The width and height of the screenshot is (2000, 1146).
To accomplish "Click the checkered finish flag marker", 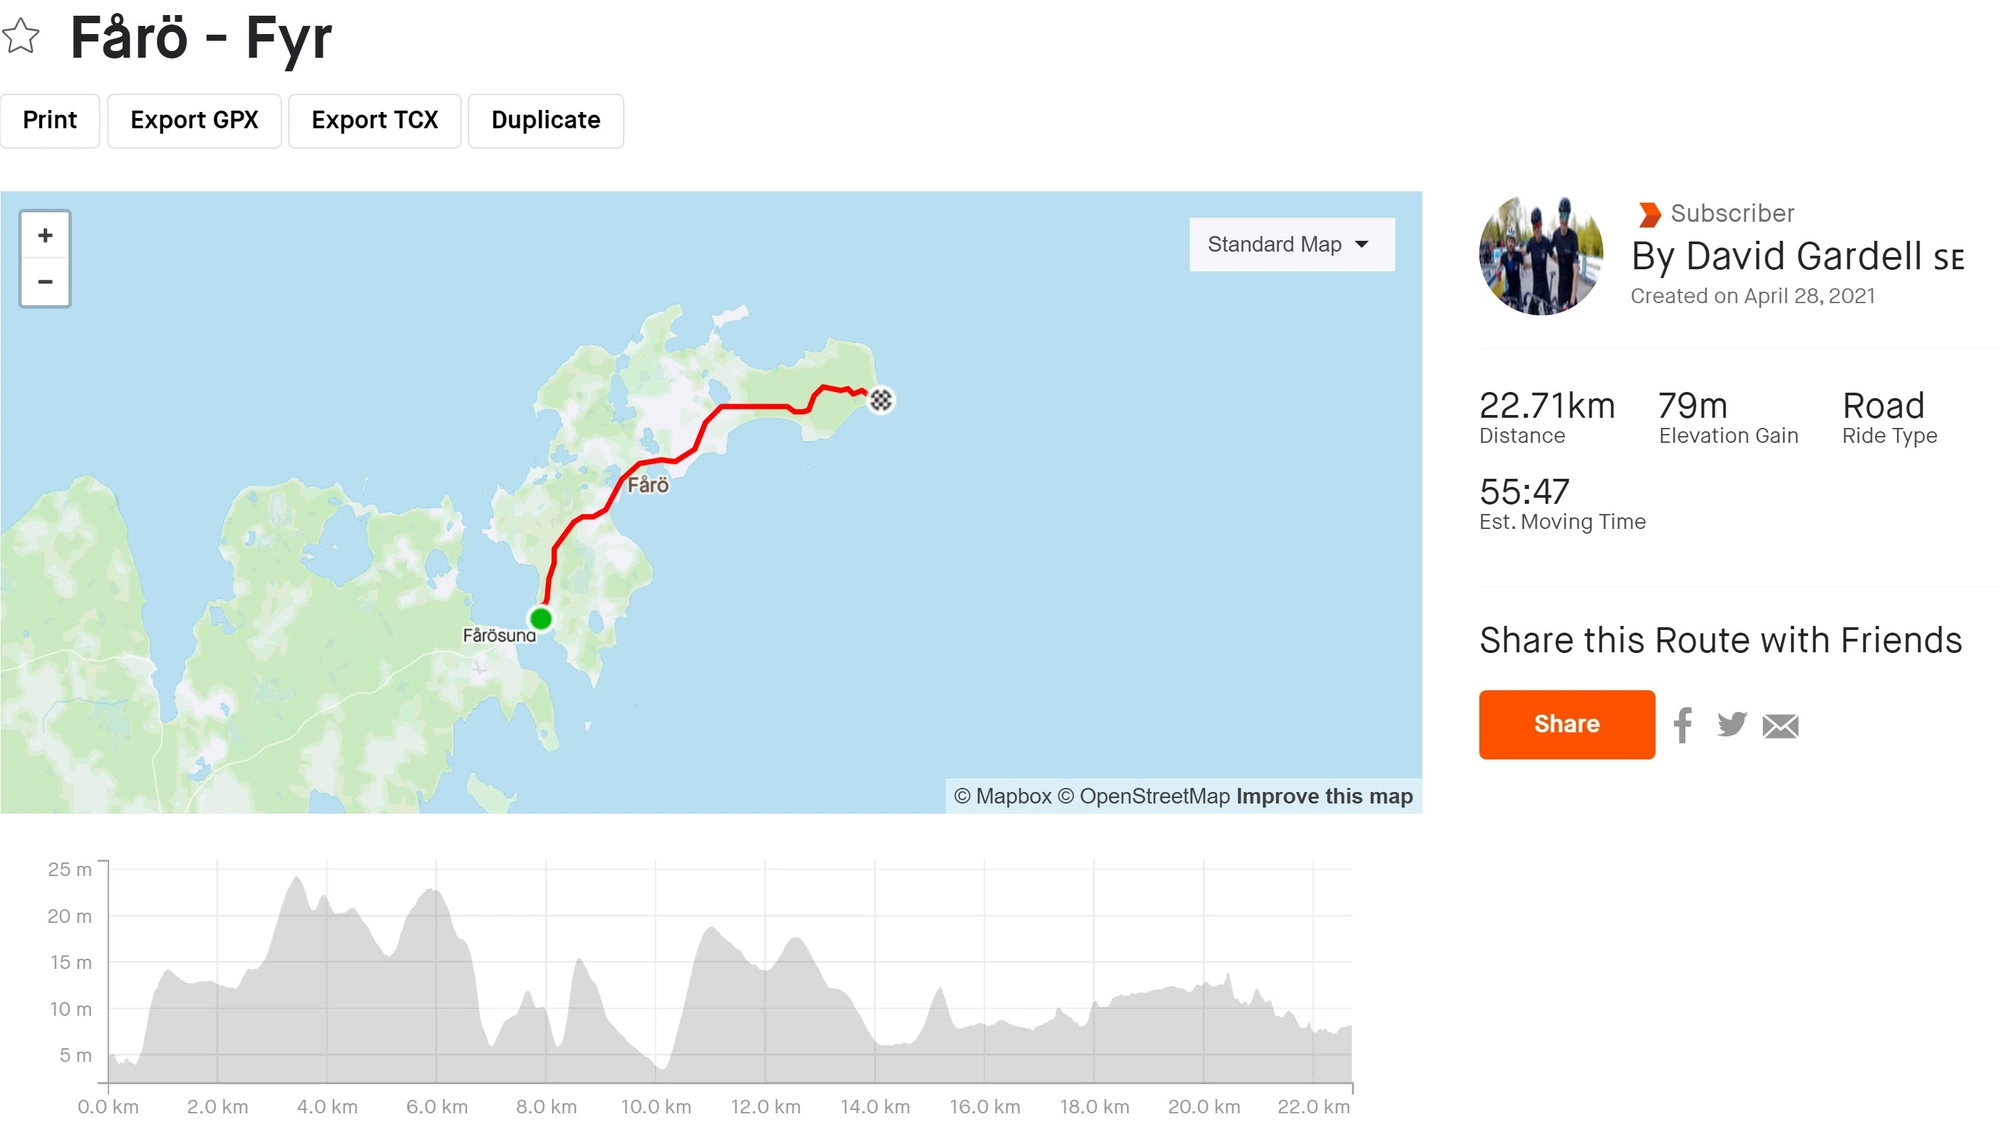I will tap(881, 400).
